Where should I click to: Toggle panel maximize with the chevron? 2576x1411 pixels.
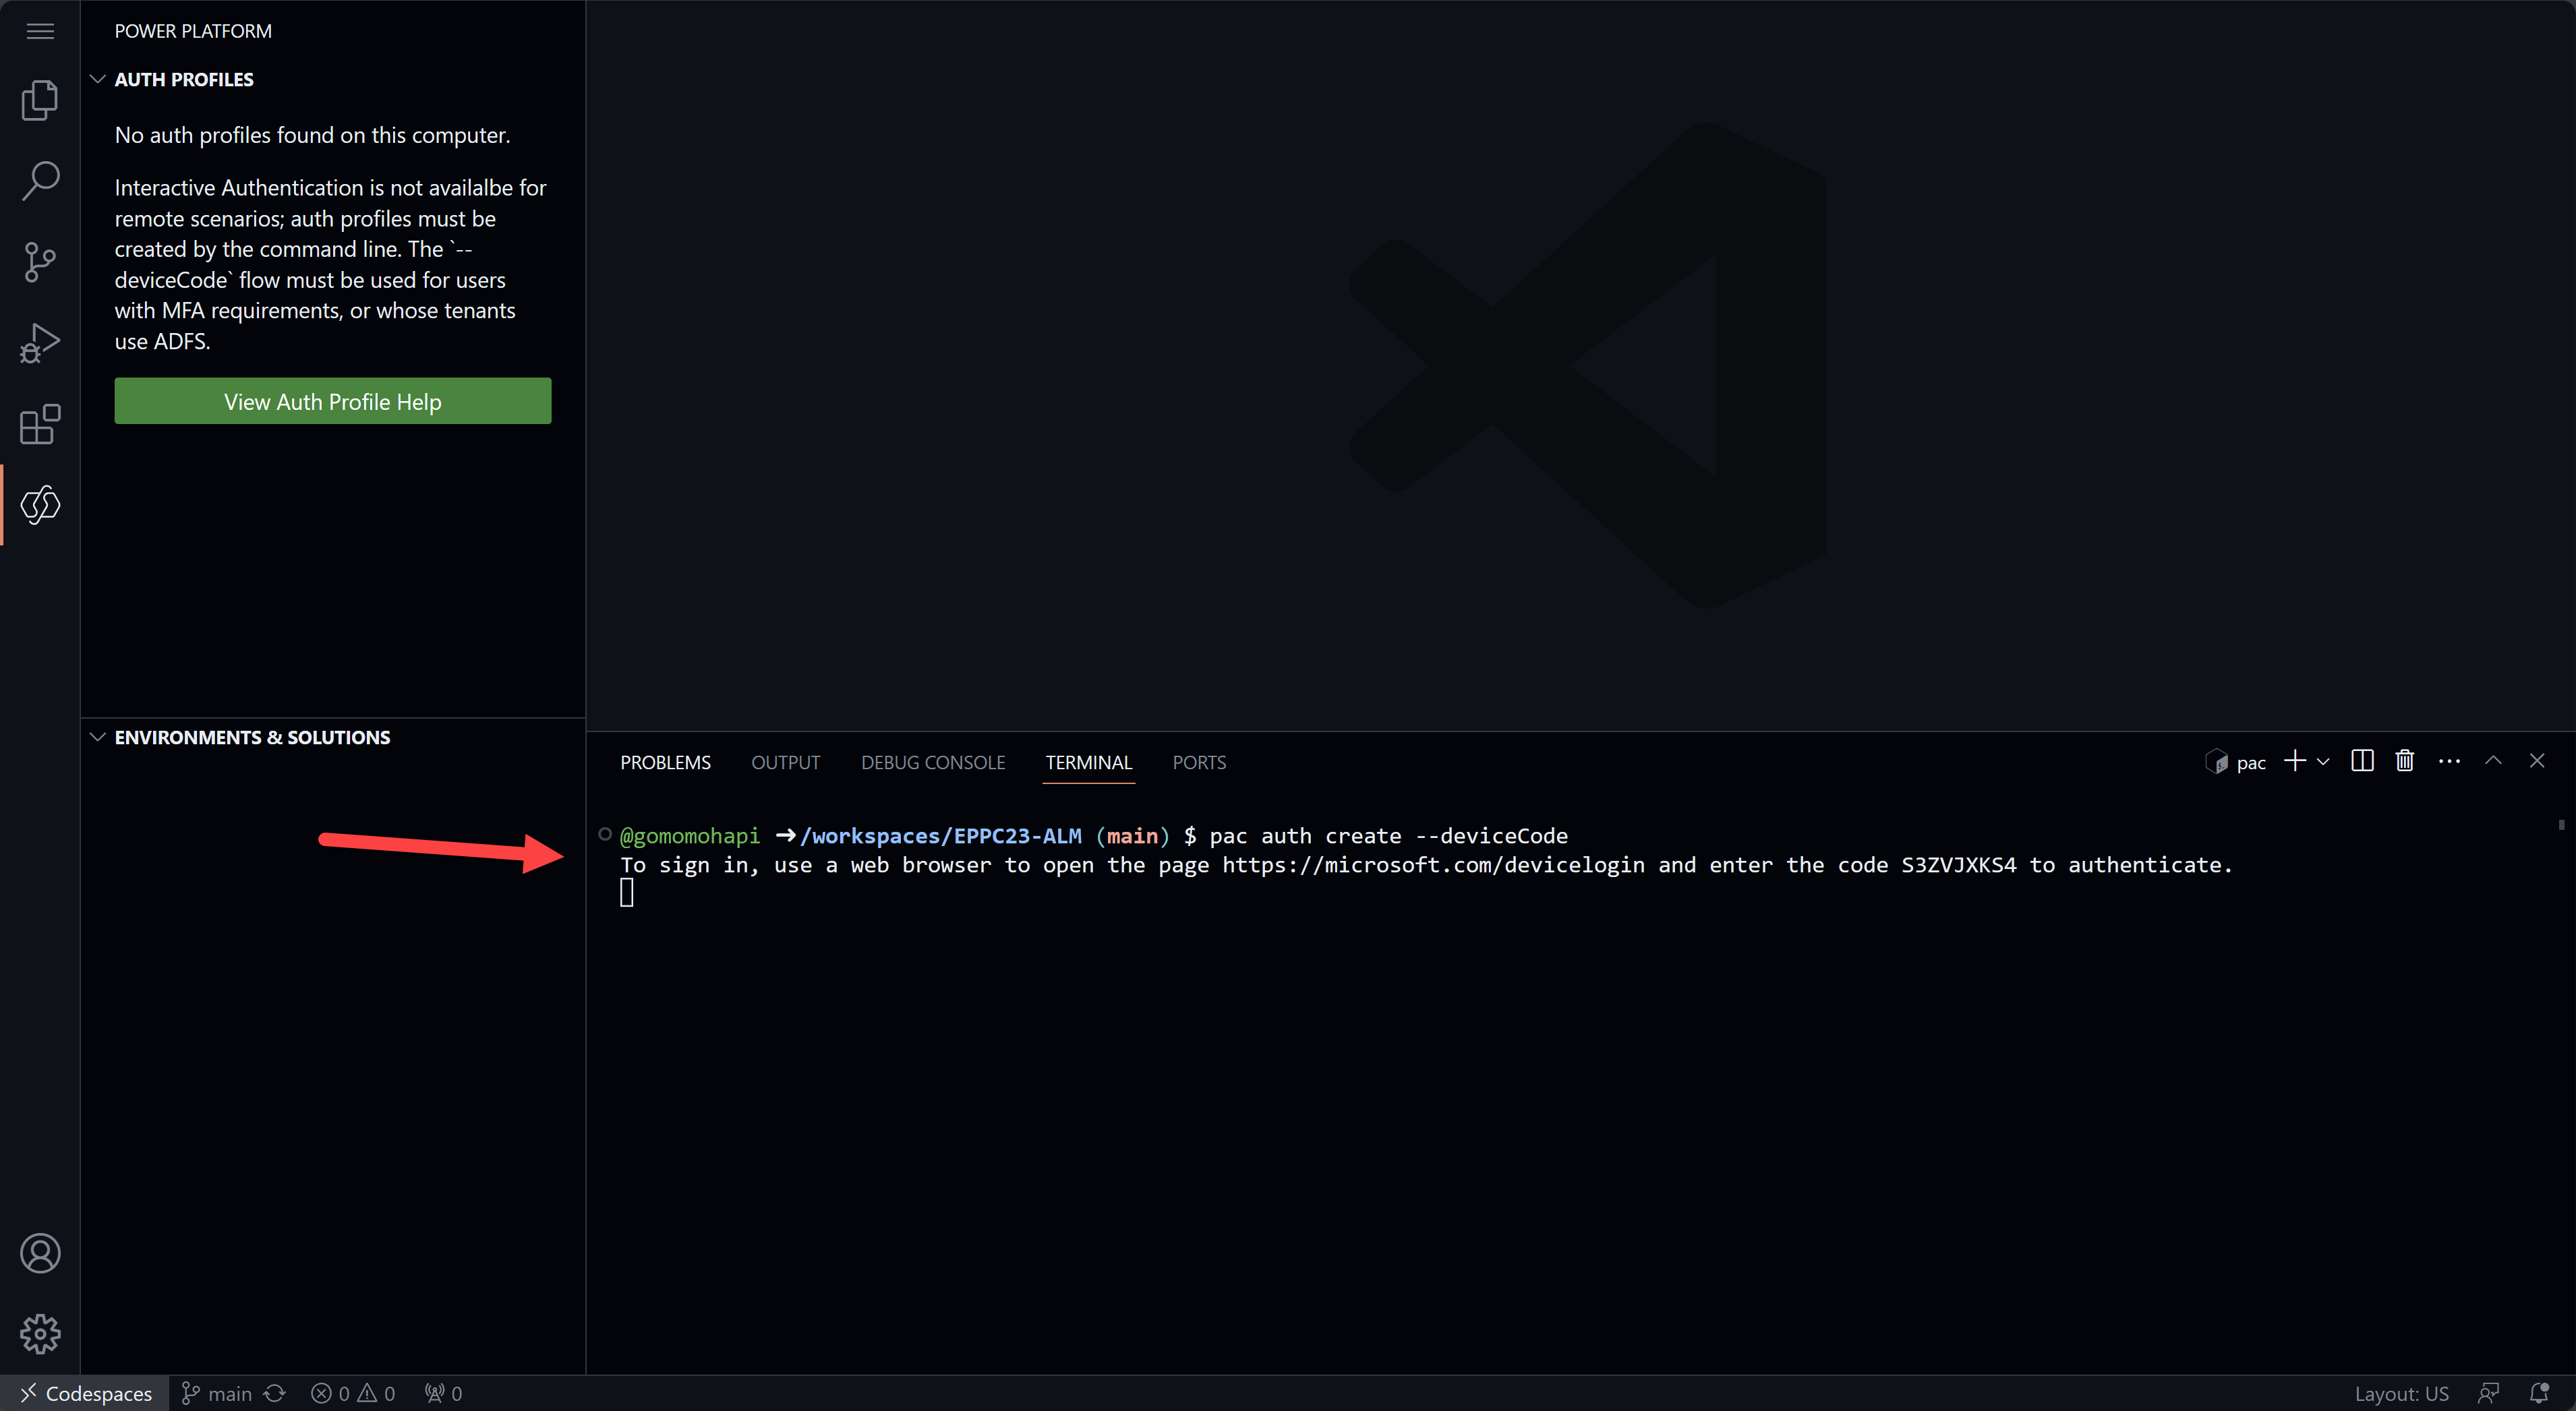click(2493, 761)
